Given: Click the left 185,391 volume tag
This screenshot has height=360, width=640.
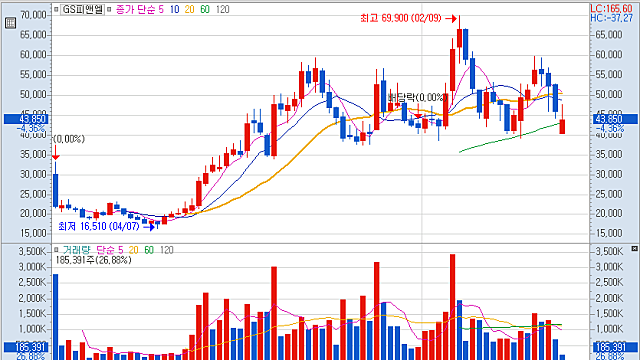Looking at the screenshot, I should click(26, 347).
